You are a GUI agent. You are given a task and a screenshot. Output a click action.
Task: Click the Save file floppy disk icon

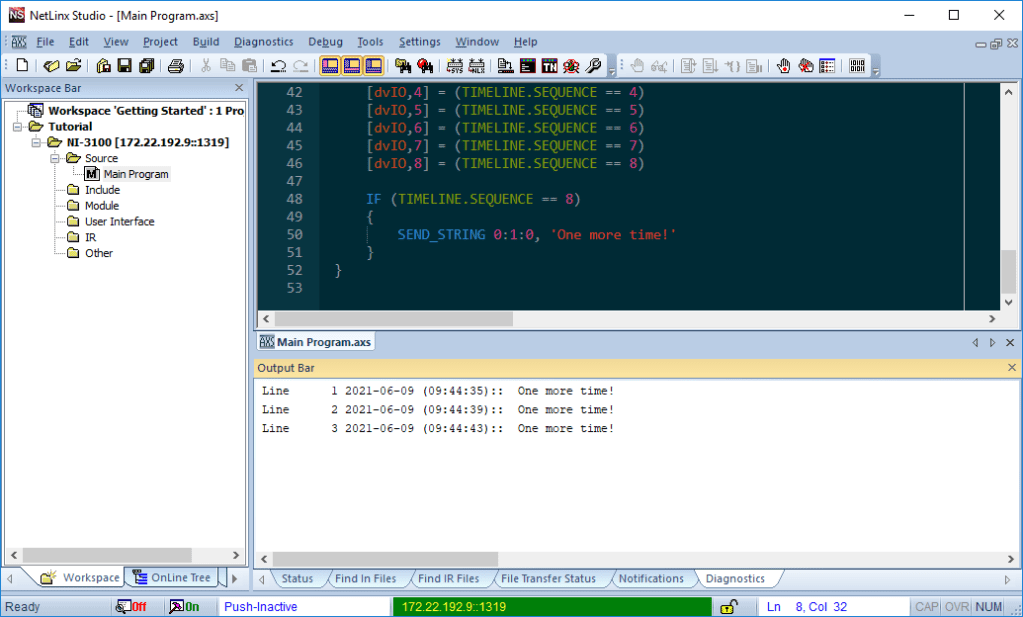(124, 66)
